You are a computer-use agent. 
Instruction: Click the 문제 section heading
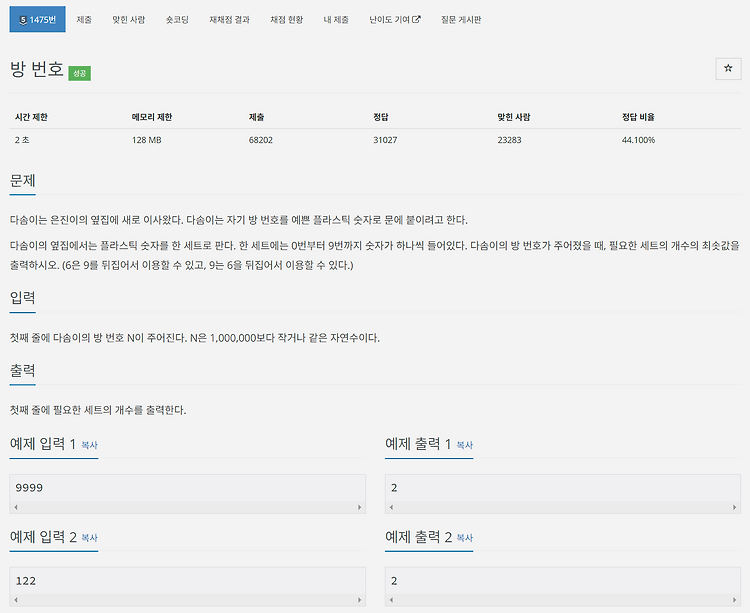[22, 181]
